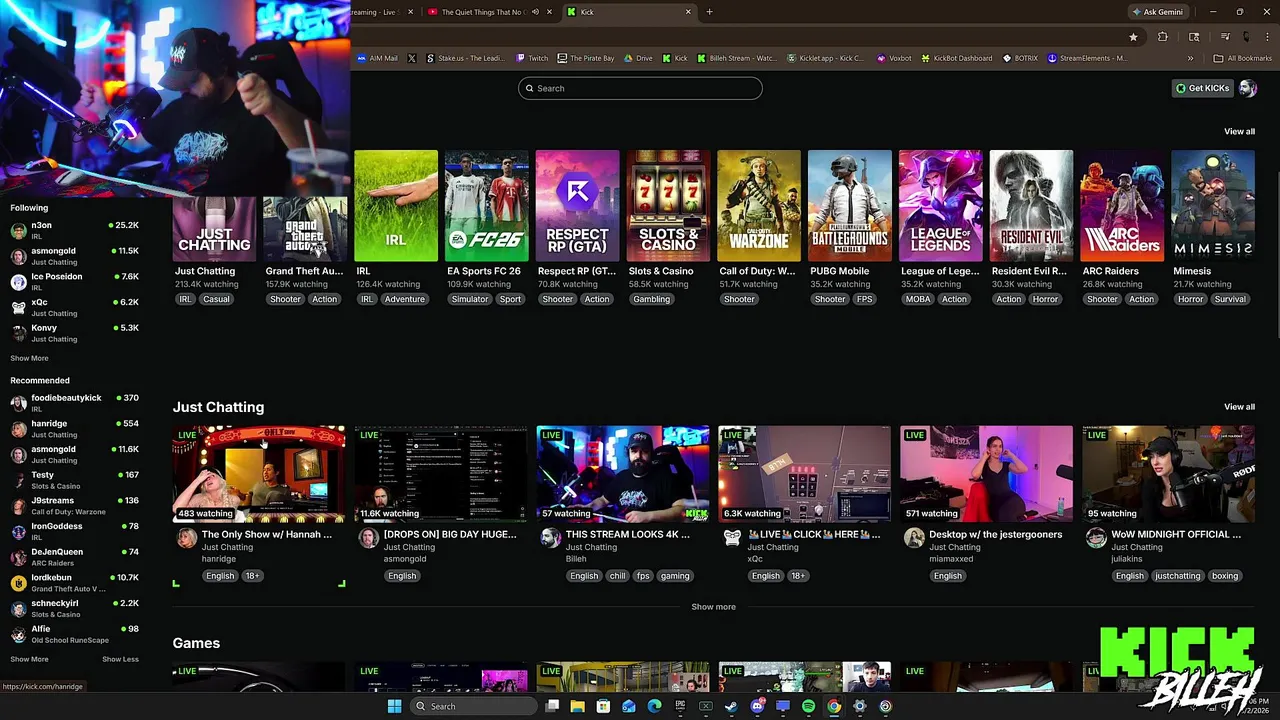
Task: Open juliakins WoW MIDNIGHT stream thumbnail
Action: click(1169, 474)
